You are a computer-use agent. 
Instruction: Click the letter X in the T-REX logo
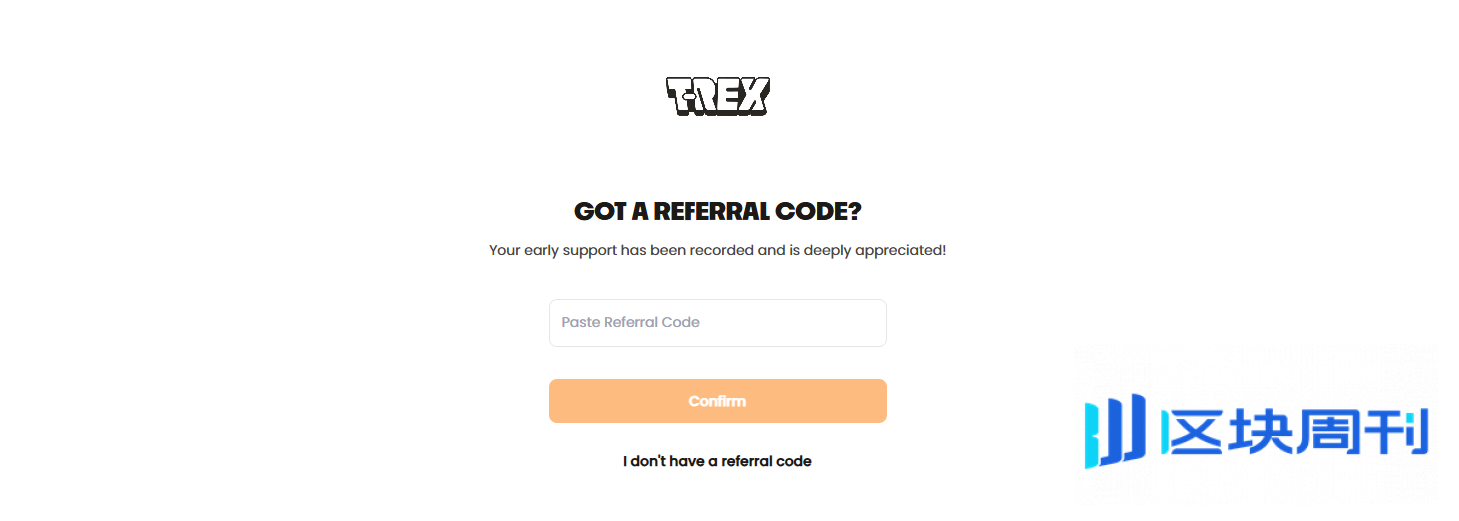(752, 96)
